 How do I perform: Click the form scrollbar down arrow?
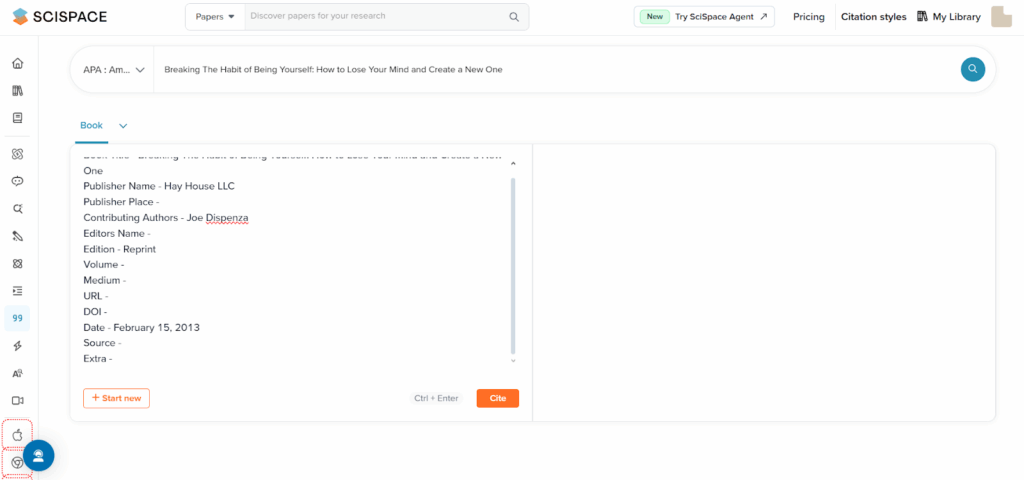point(513,360)
